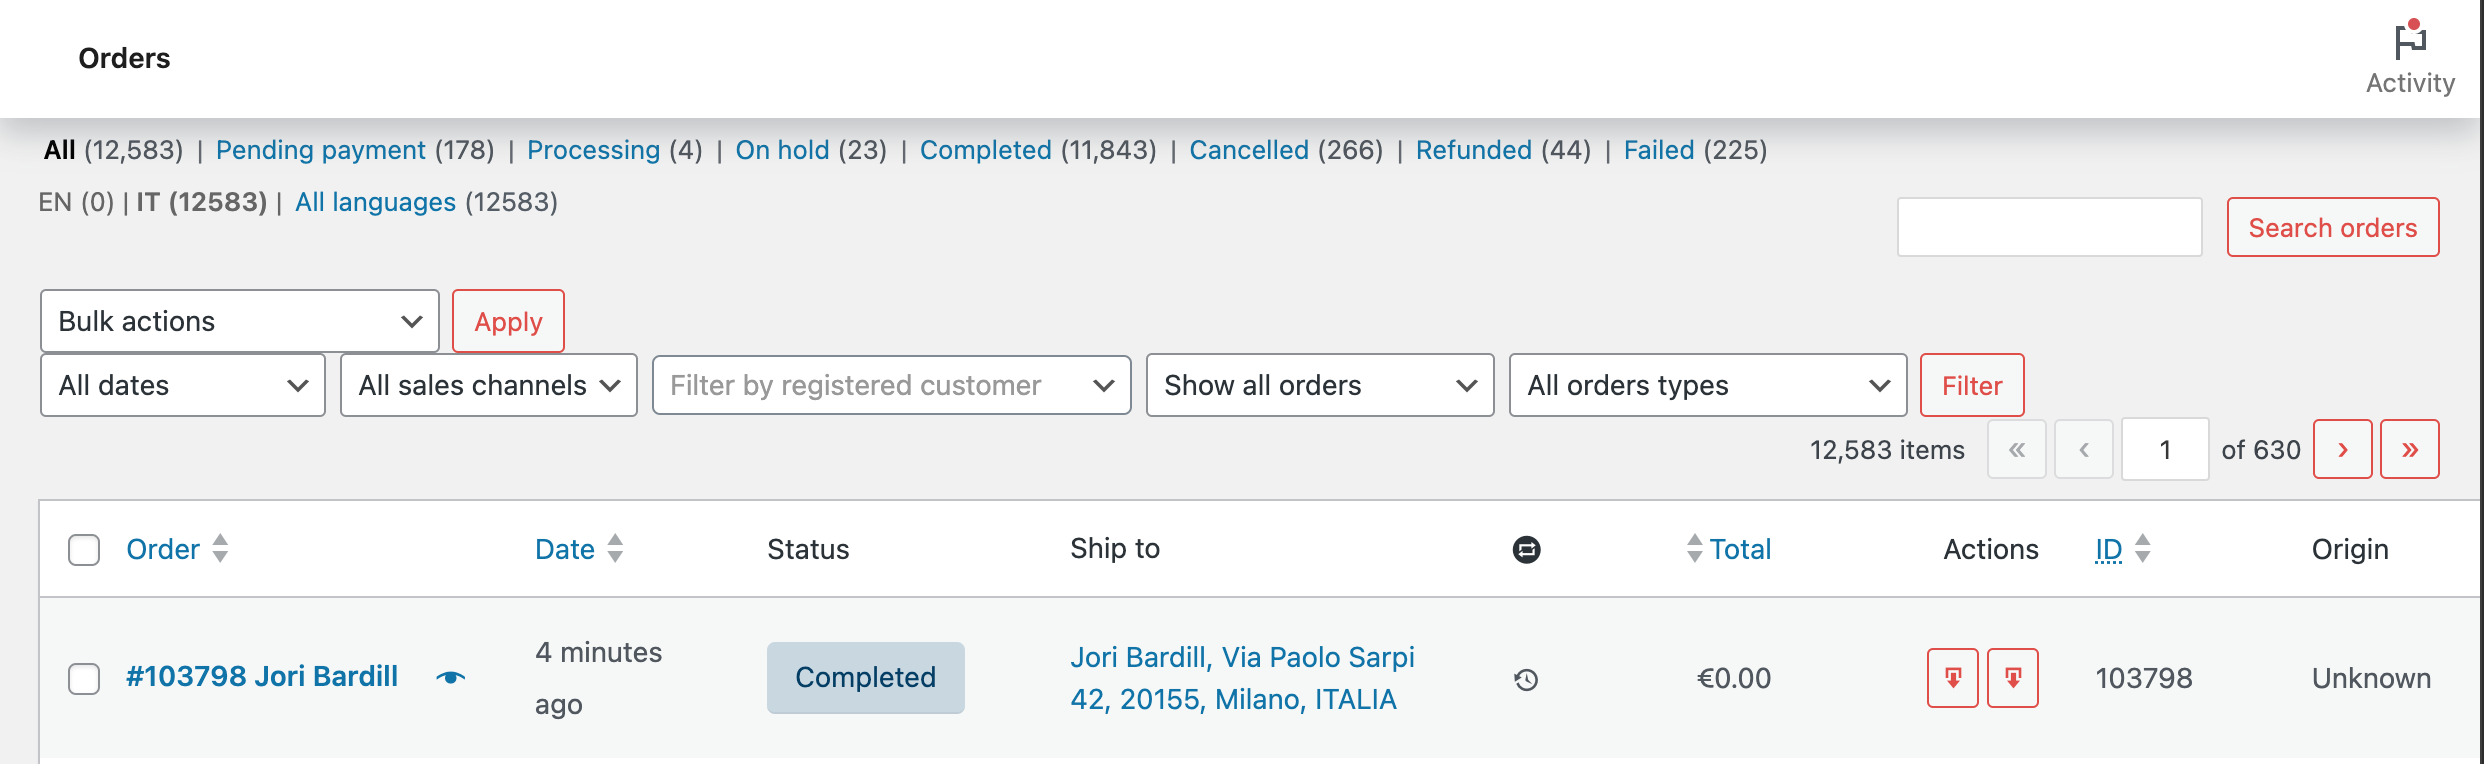The width and height of the screenshot is (2484, 764).
Task: Expand the All dates filter
Action: tap(183, 385)
